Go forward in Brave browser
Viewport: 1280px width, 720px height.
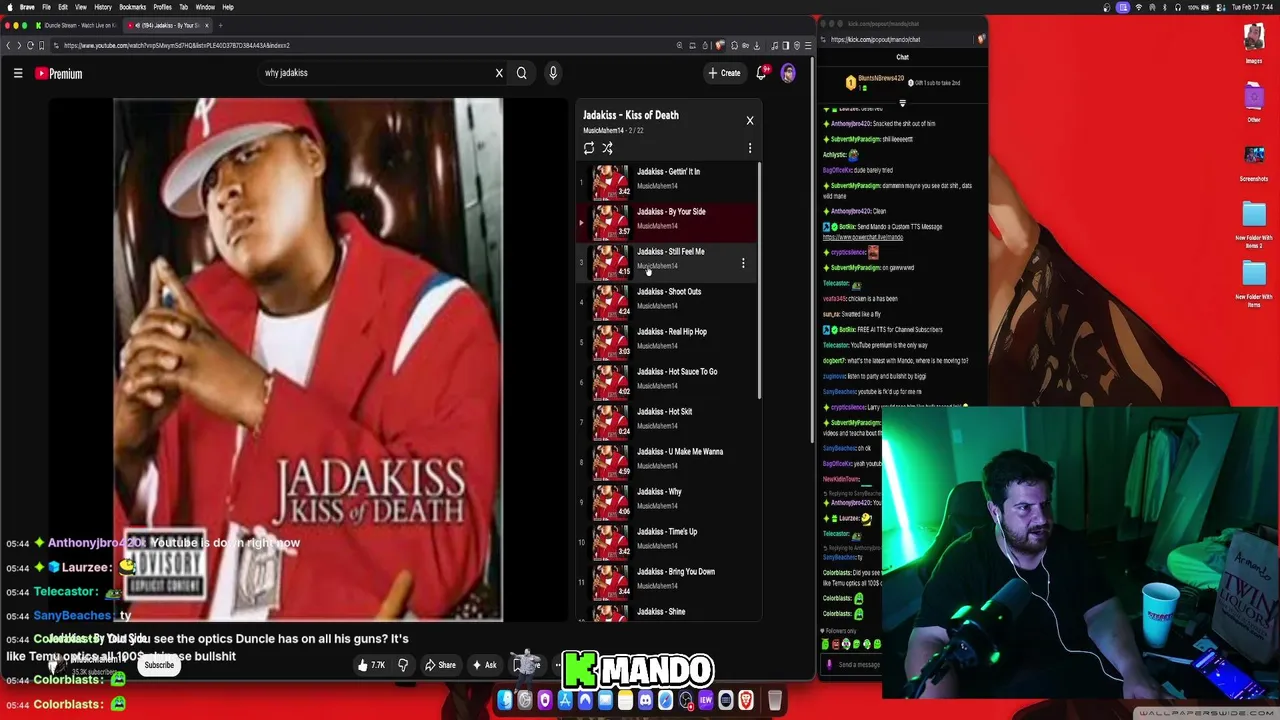(x=19, y=45)
